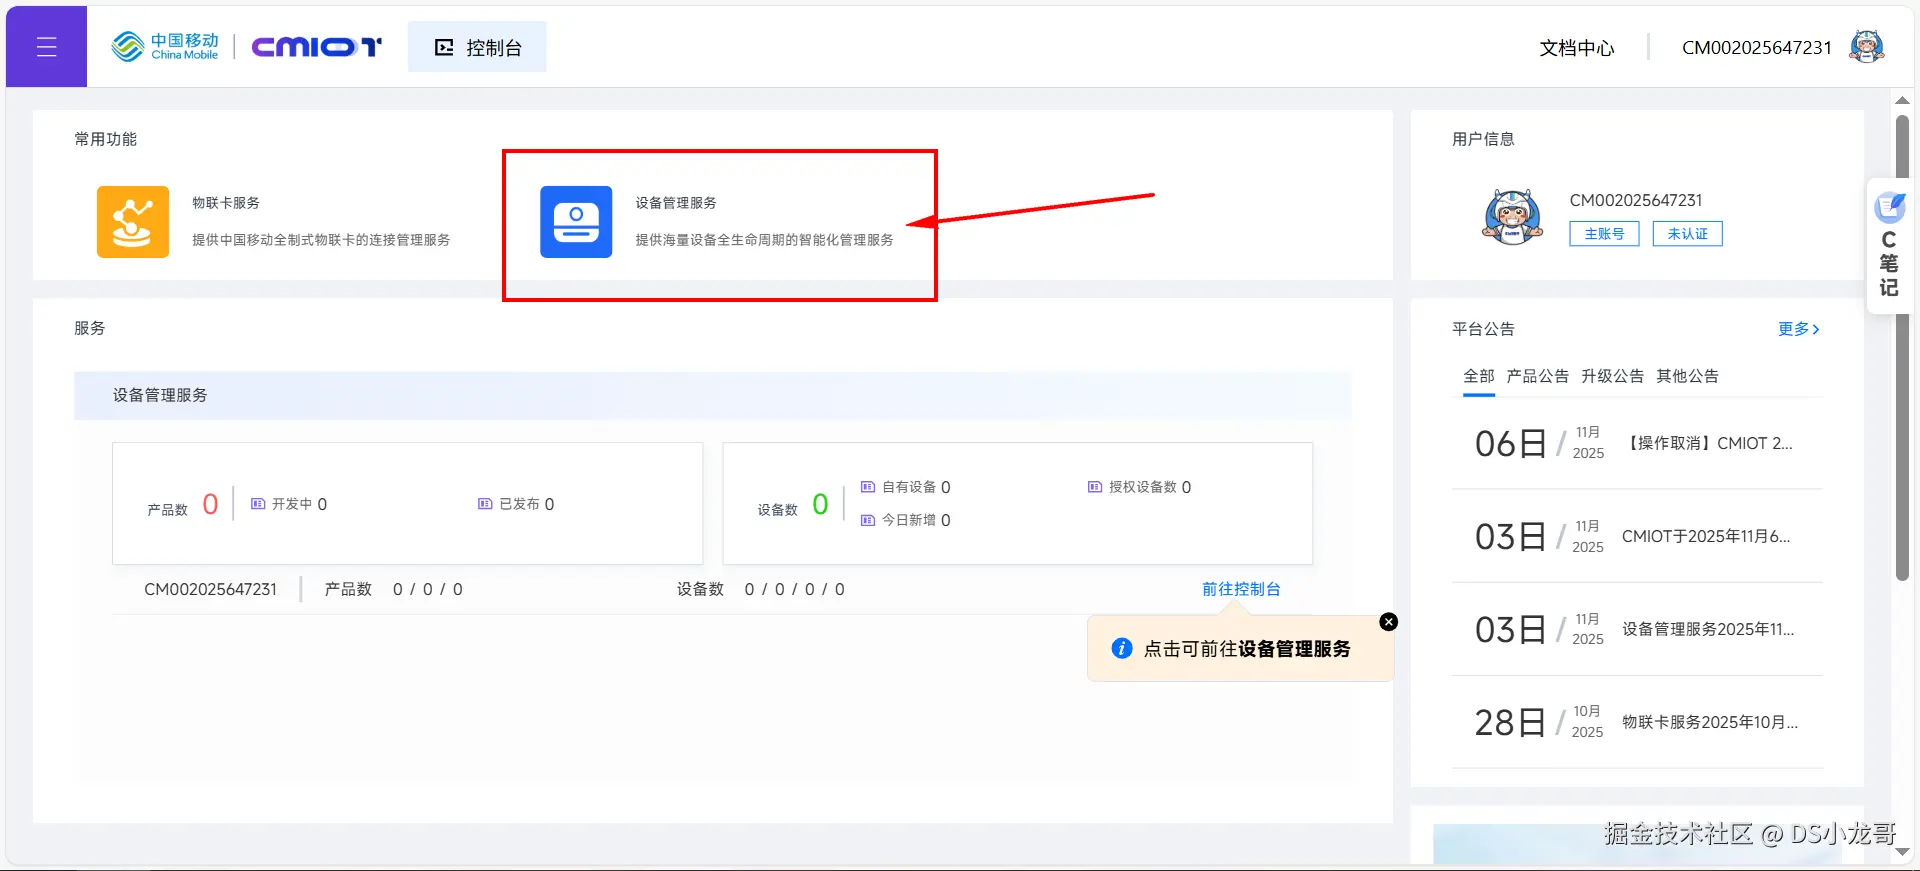
Task: Open the blue device management service icon
Action: (x=576, y=222)
